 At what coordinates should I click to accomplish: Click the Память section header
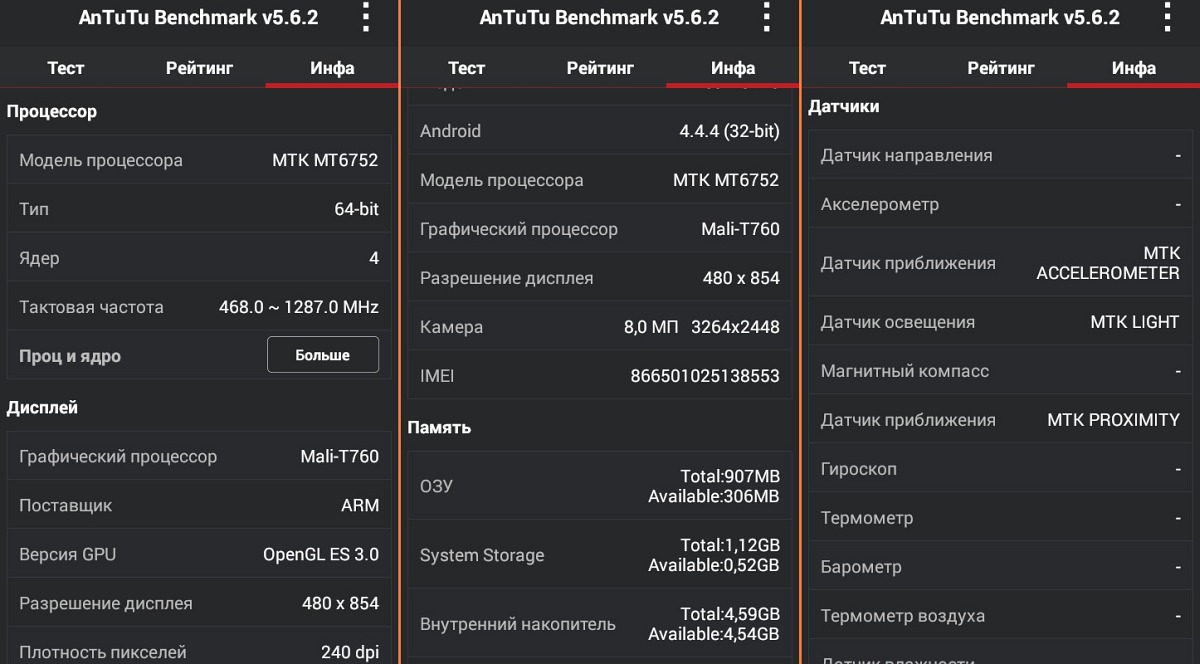point(439,428)
